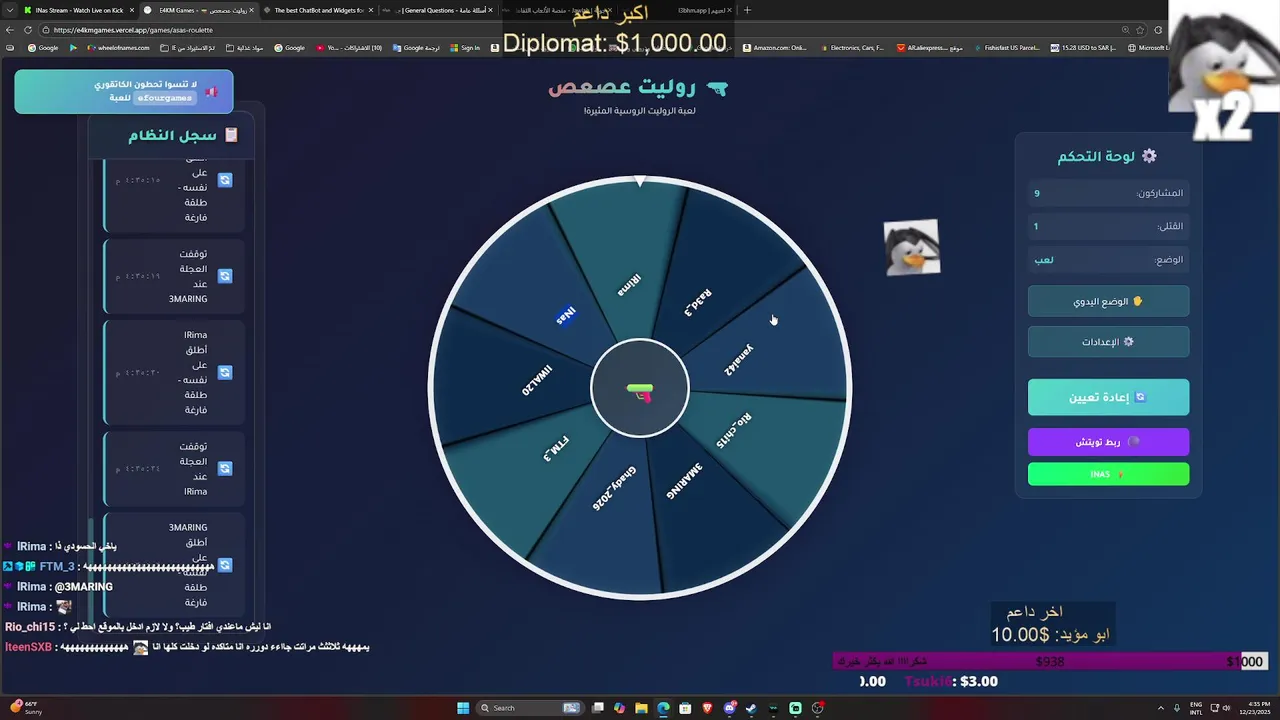This screenshot has width=1280, height=720.
Task: Open the Windows Start menu
Action: (x=463, y=708)
